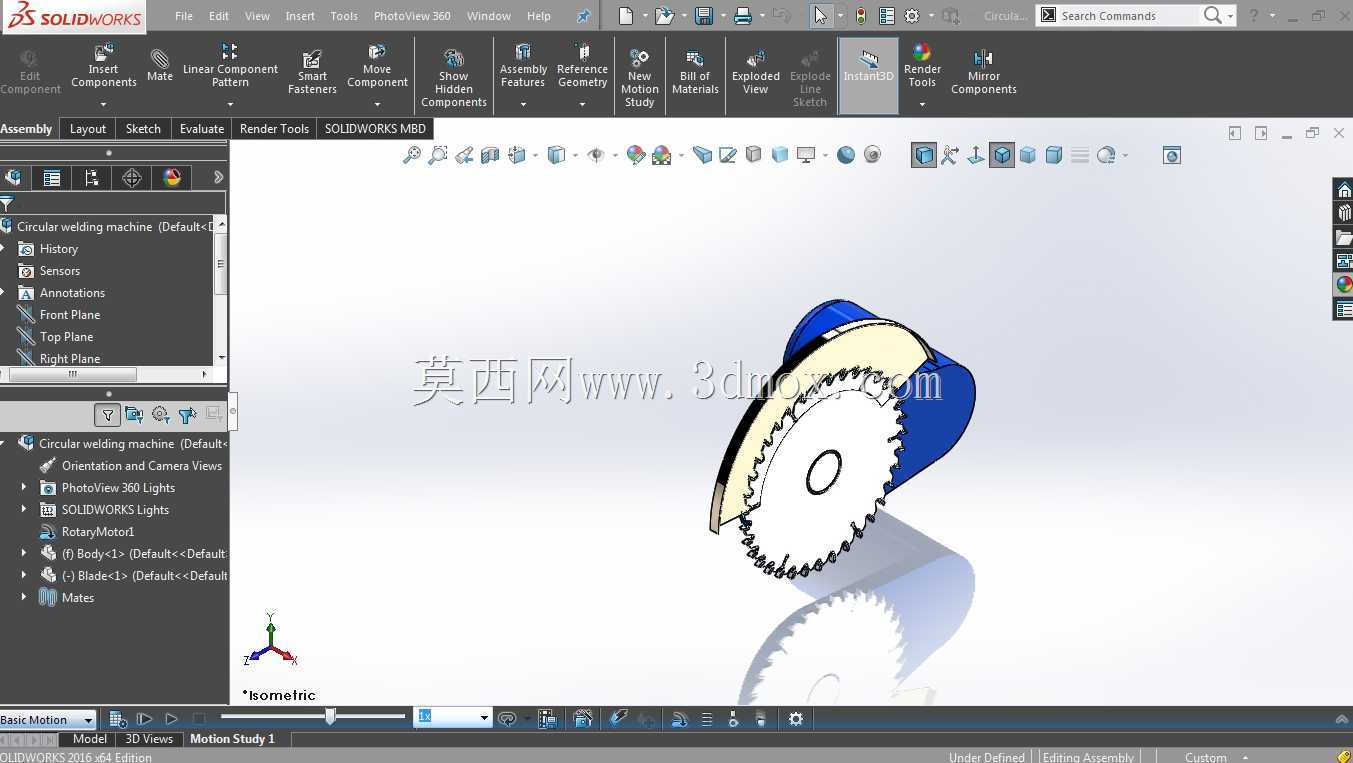Expand the Mates folder

point(24,597)
